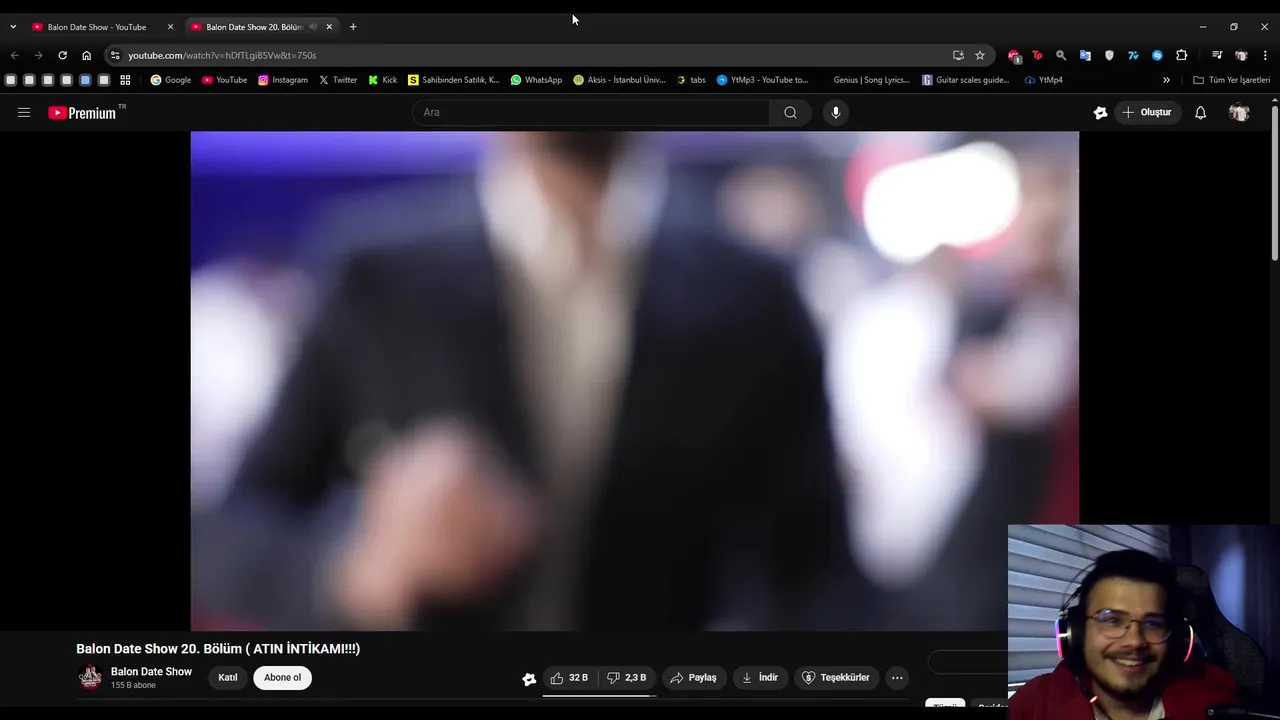This screenshot has height=720, width=1280.
Task: Open the Extensions puzzle menu
Action: (x=1181, y=55)
